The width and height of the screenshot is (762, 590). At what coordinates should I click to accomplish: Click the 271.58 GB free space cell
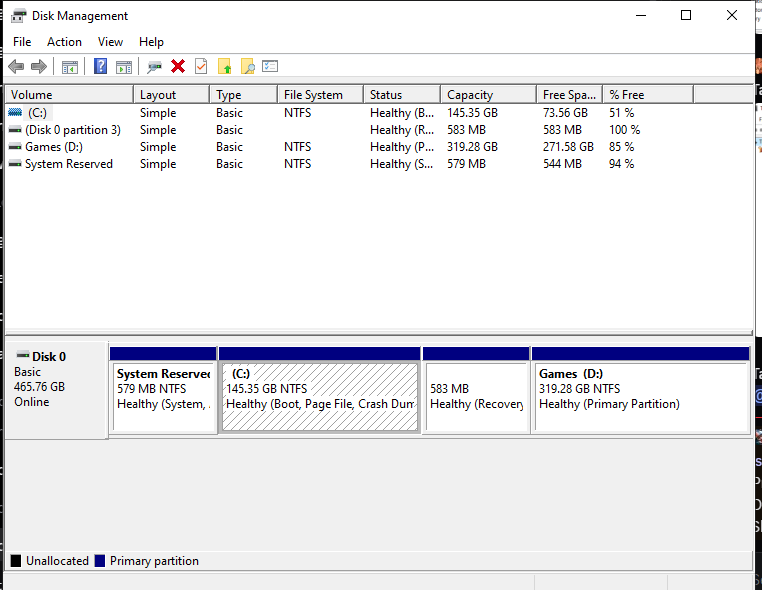(x=568, y=147)
